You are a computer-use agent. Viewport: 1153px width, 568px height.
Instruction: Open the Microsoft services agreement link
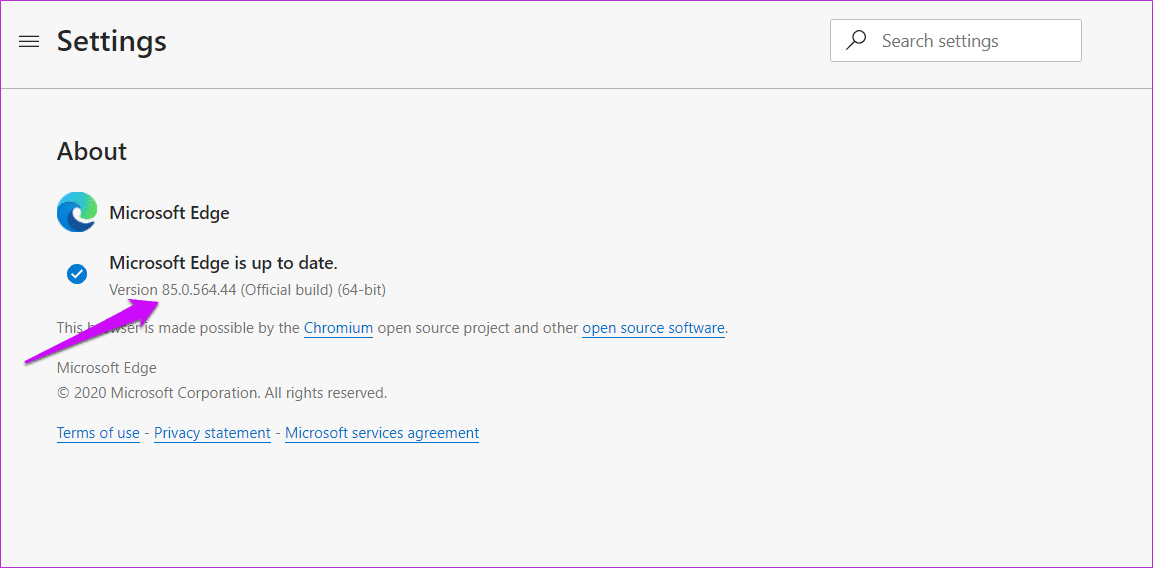[x=382, y=433]
